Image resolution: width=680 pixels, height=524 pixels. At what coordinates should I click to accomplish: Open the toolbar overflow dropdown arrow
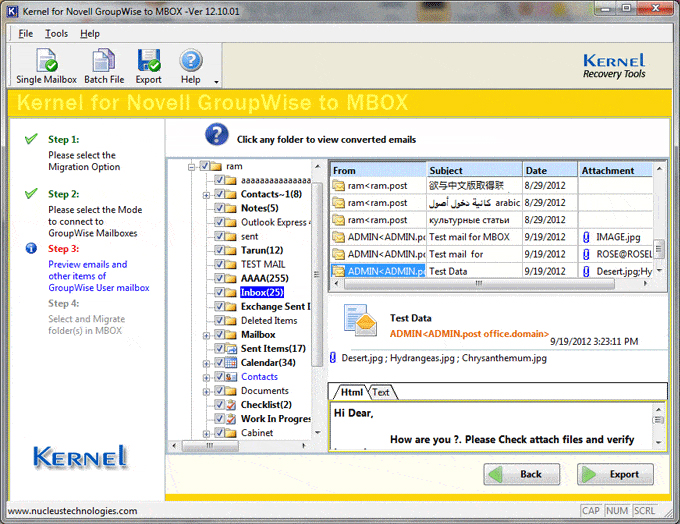[x=216, y=82]
